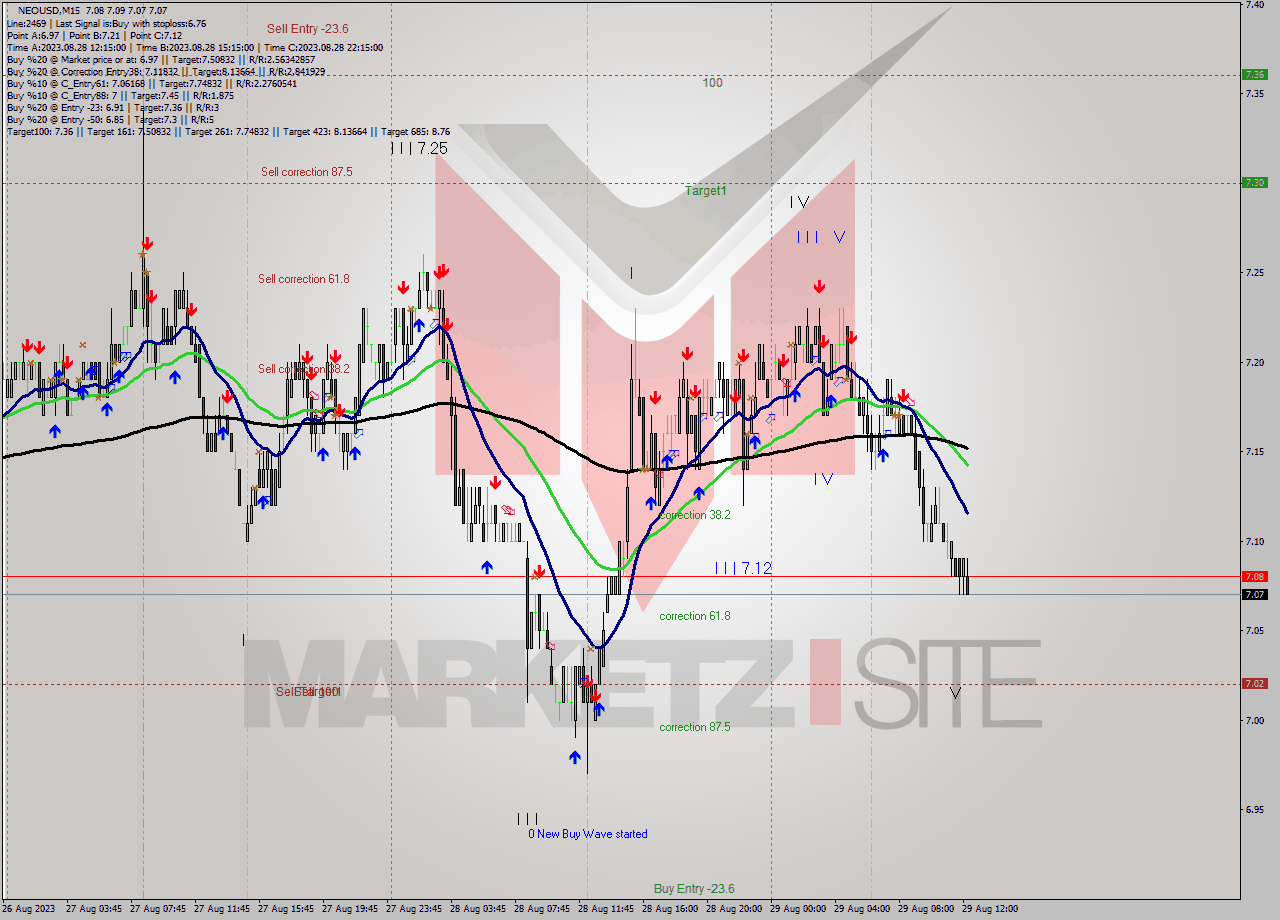Click the 'Point A:6.97' info line
Viewport: 1280px width, 920px height.
click(96, 35)
